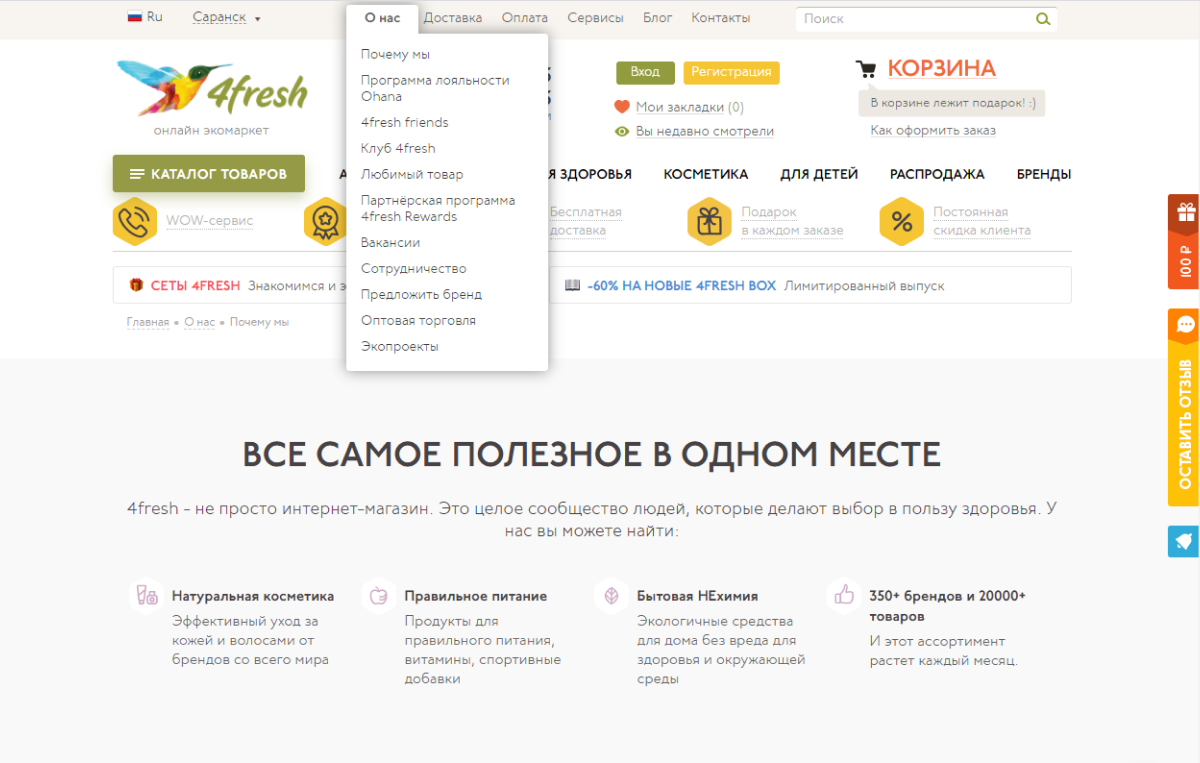Viewport: 1200px width, 763px height.
Task: Open Сервисы in top navigation
Action: (595, 18)
